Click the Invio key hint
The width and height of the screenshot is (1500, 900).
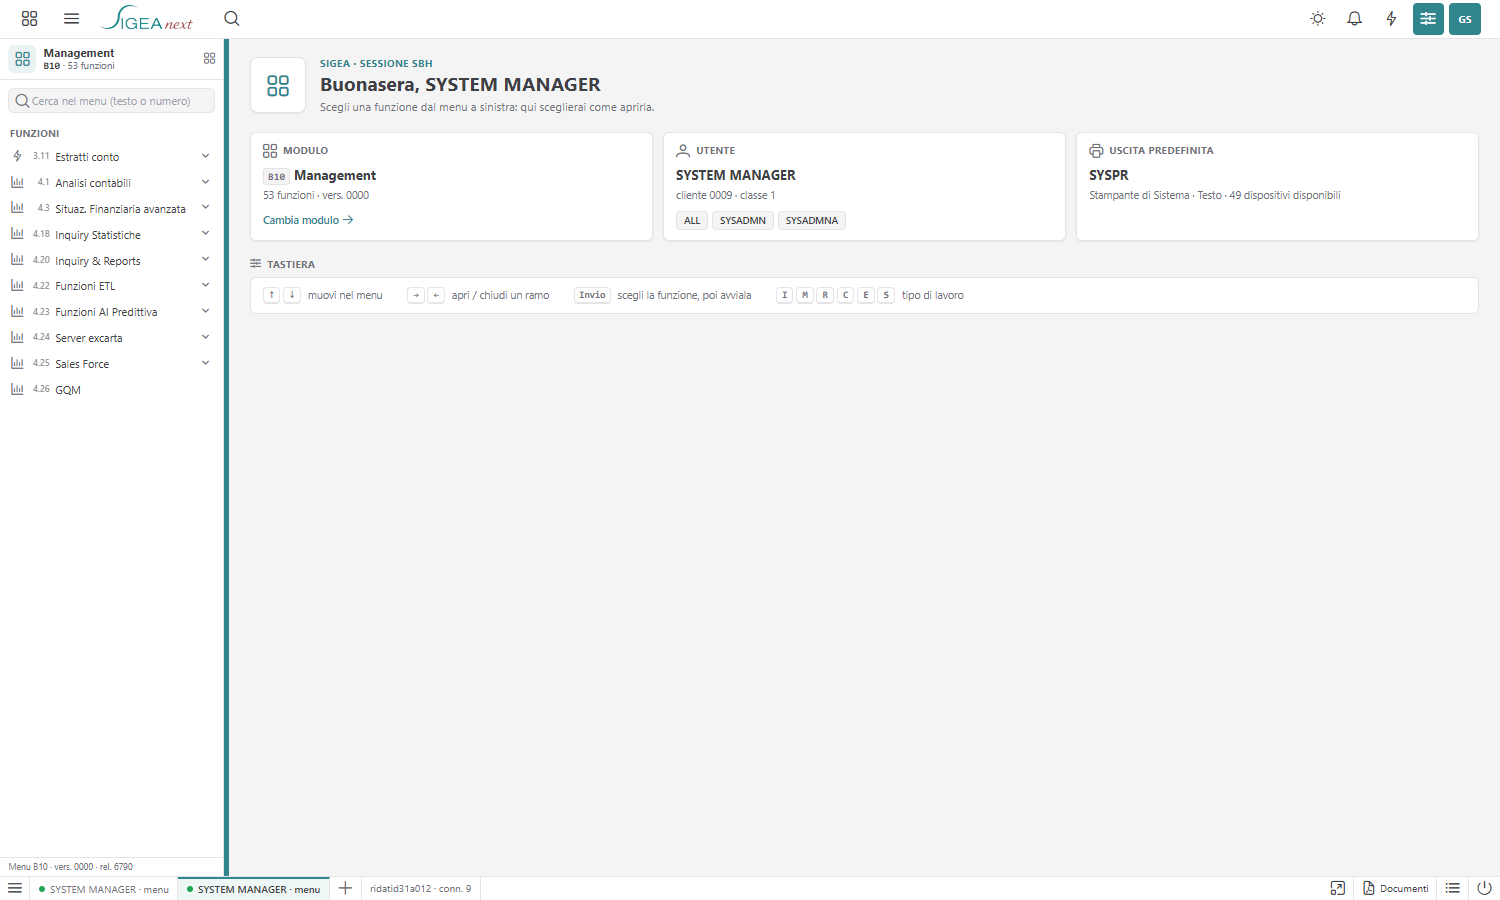(x=593, y=295)
